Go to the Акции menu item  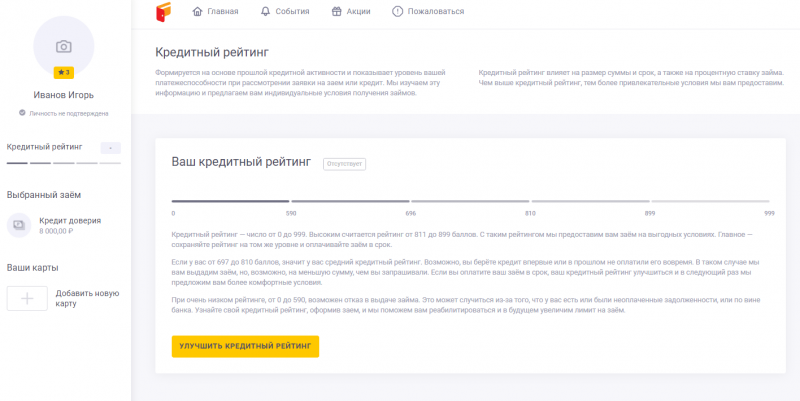click(x=359, y=12)
